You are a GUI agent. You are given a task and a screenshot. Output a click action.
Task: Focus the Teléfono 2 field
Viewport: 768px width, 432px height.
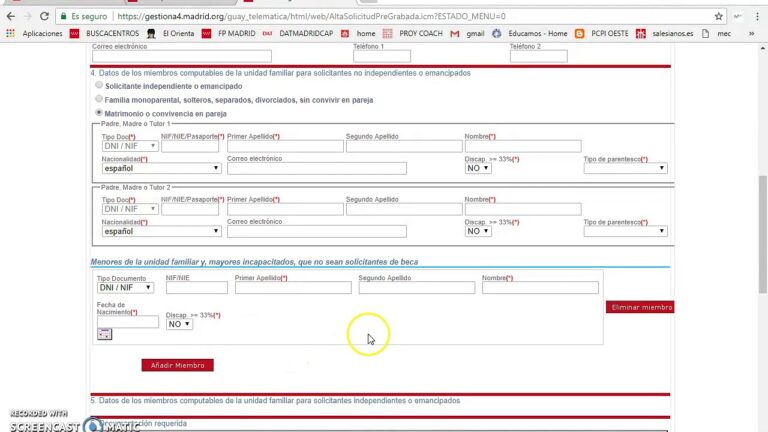[x=538, y=56]
